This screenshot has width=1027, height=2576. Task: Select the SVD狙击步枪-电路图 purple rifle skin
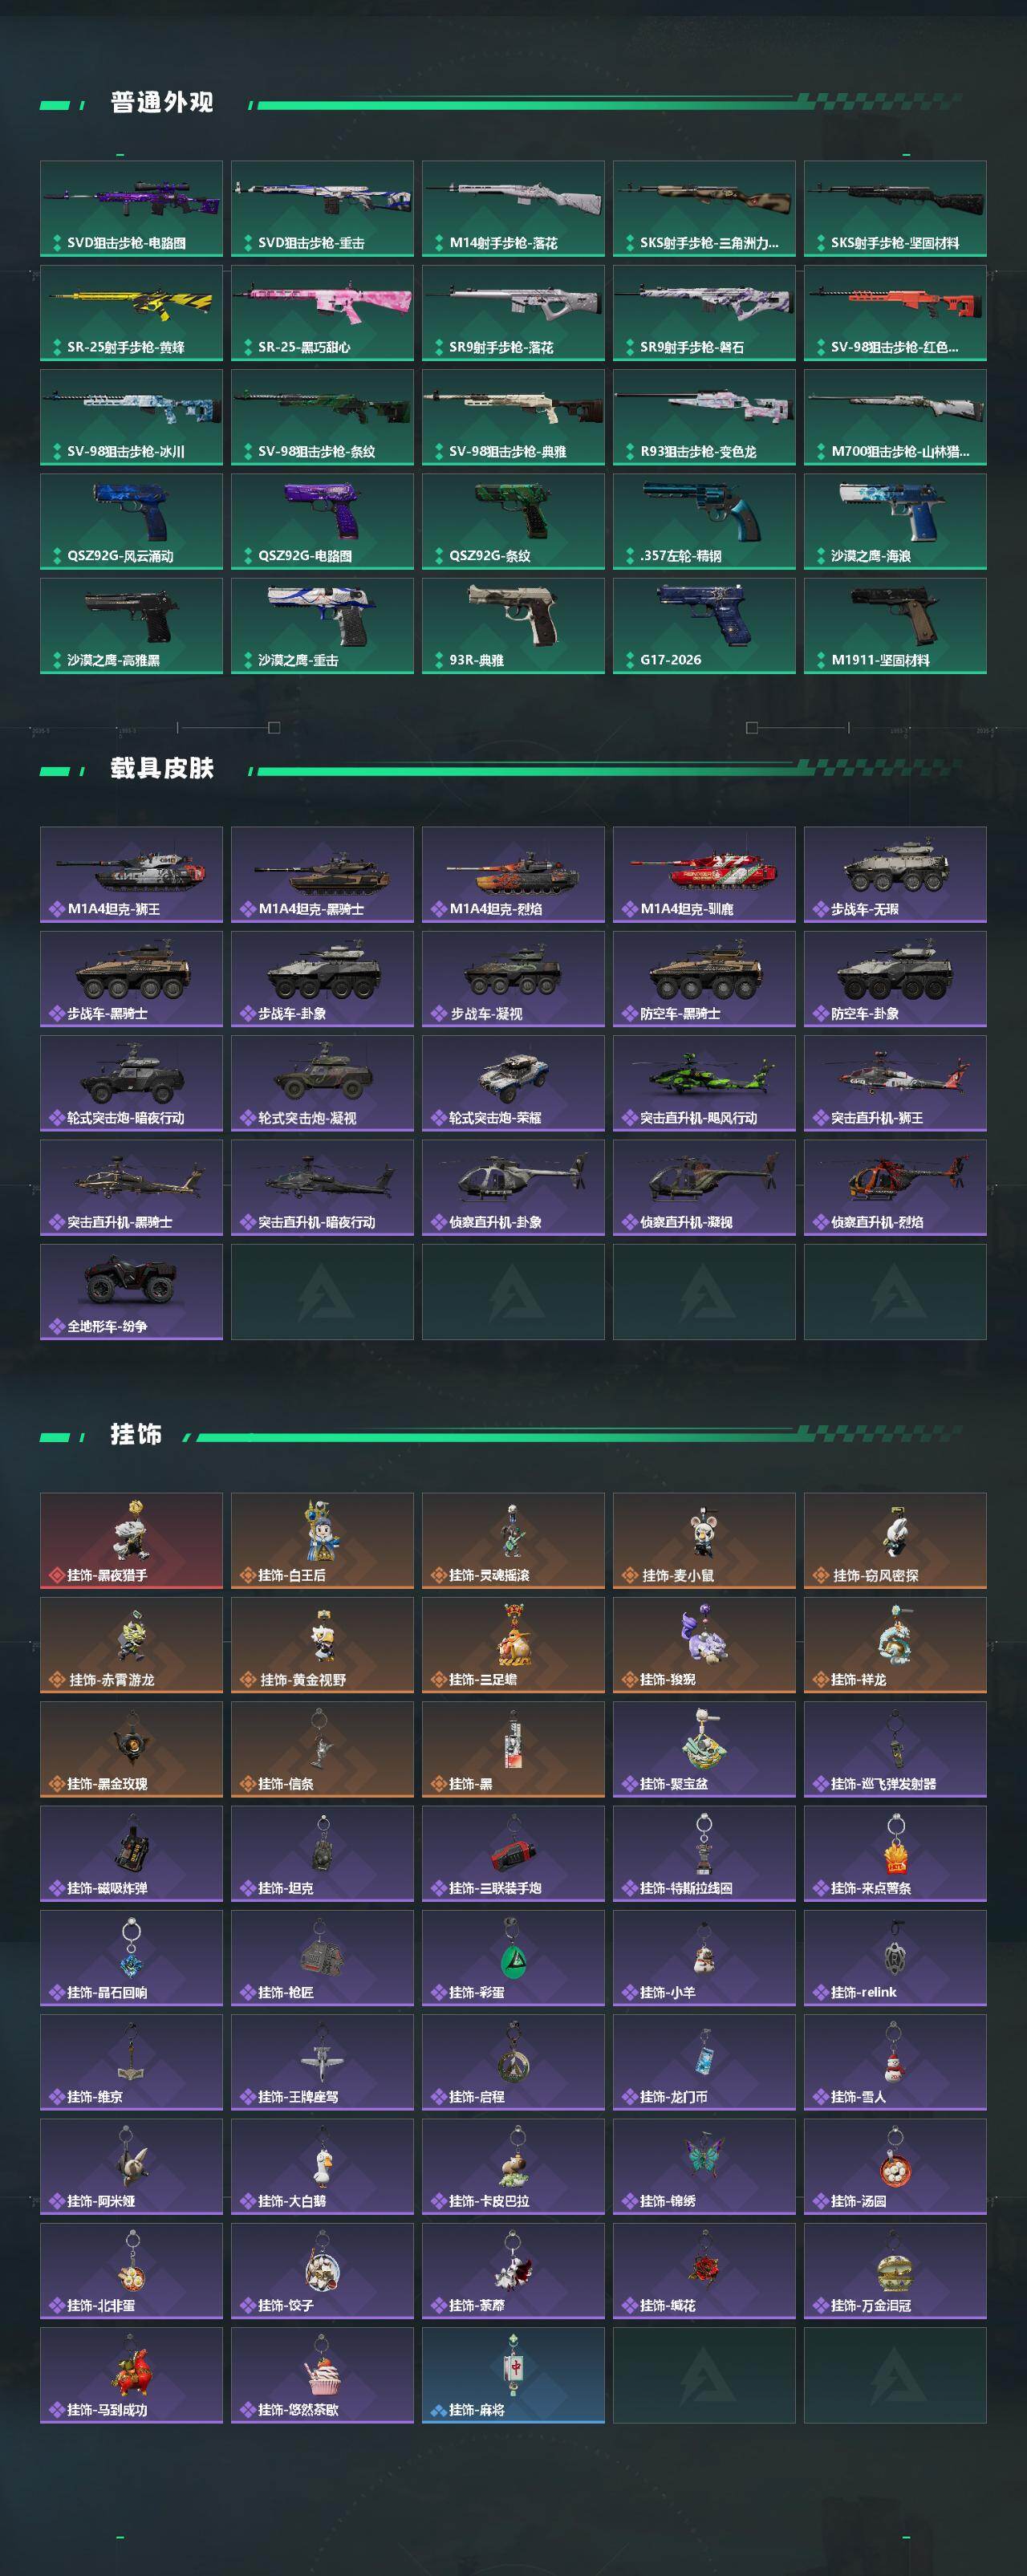pyautogui.click(x=131, y=208)
